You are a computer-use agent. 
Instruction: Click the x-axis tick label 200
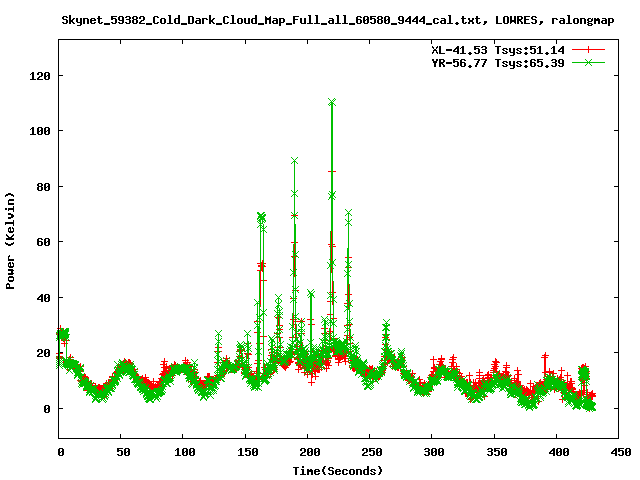(x=310, y=452)
